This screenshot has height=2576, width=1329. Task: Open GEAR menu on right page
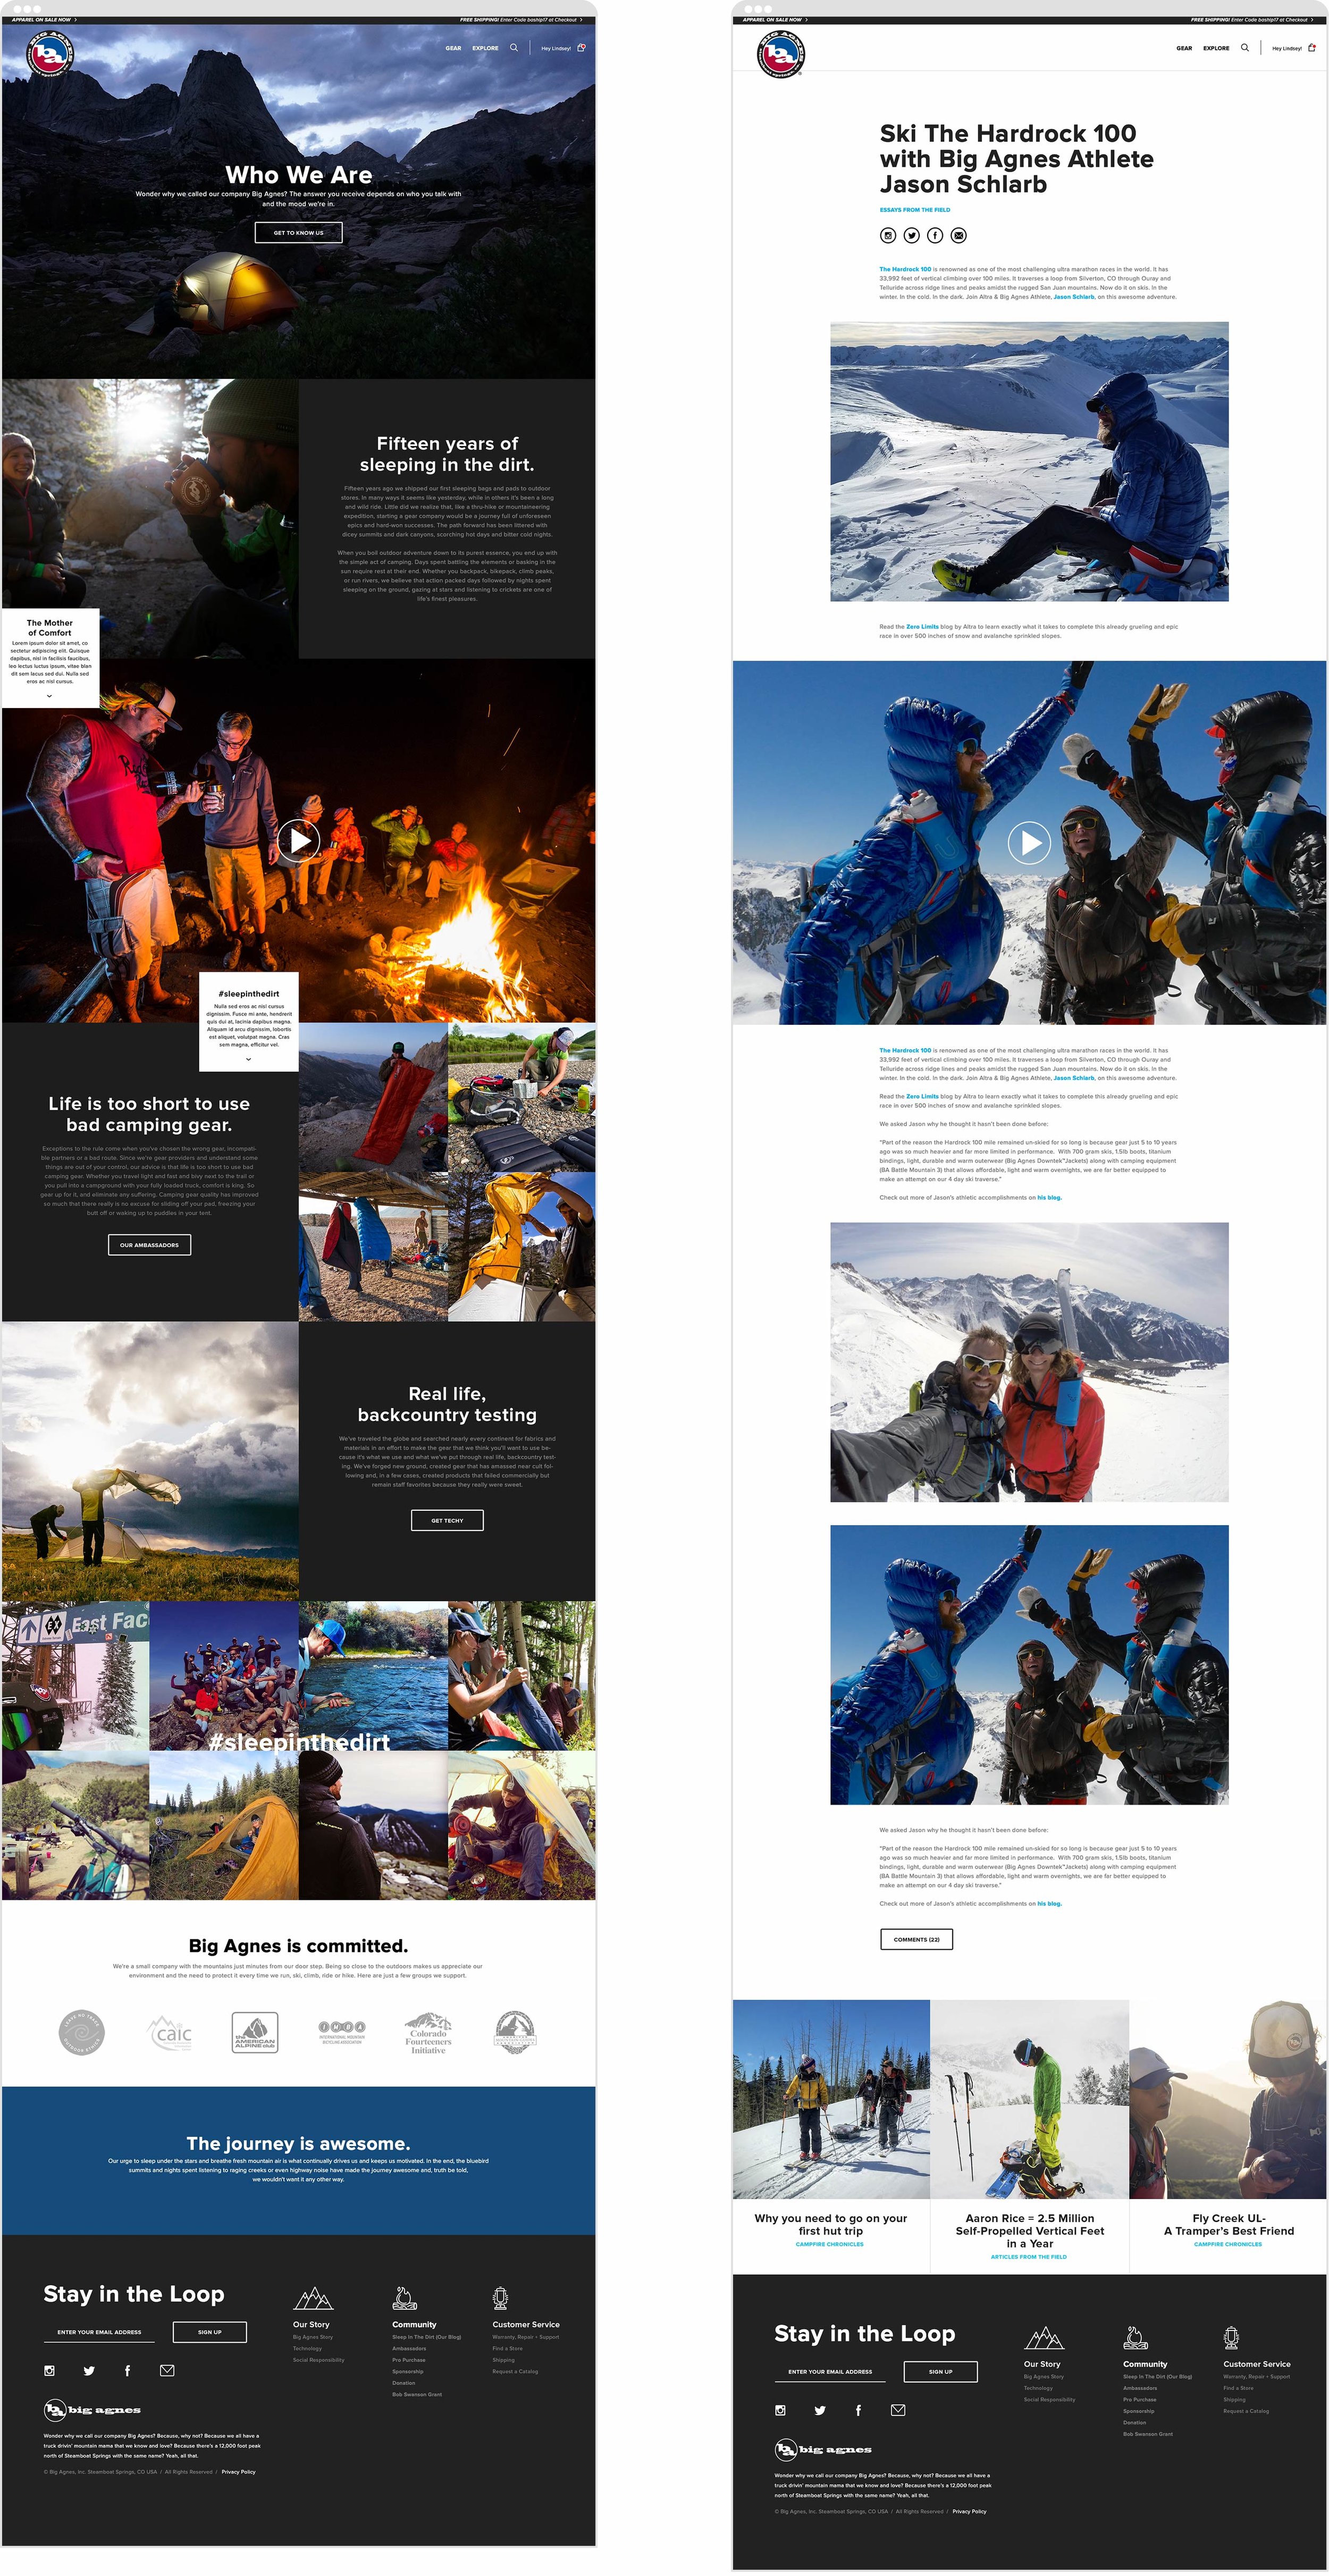1184,48
